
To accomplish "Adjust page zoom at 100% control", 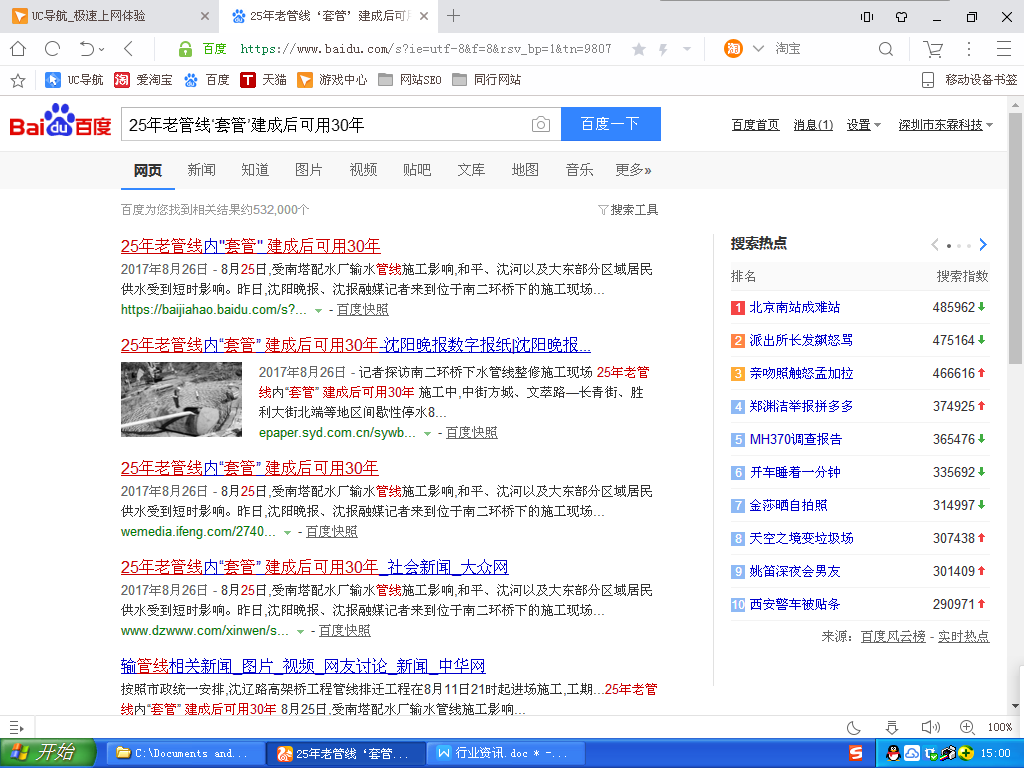I will tap(1000, 727).
